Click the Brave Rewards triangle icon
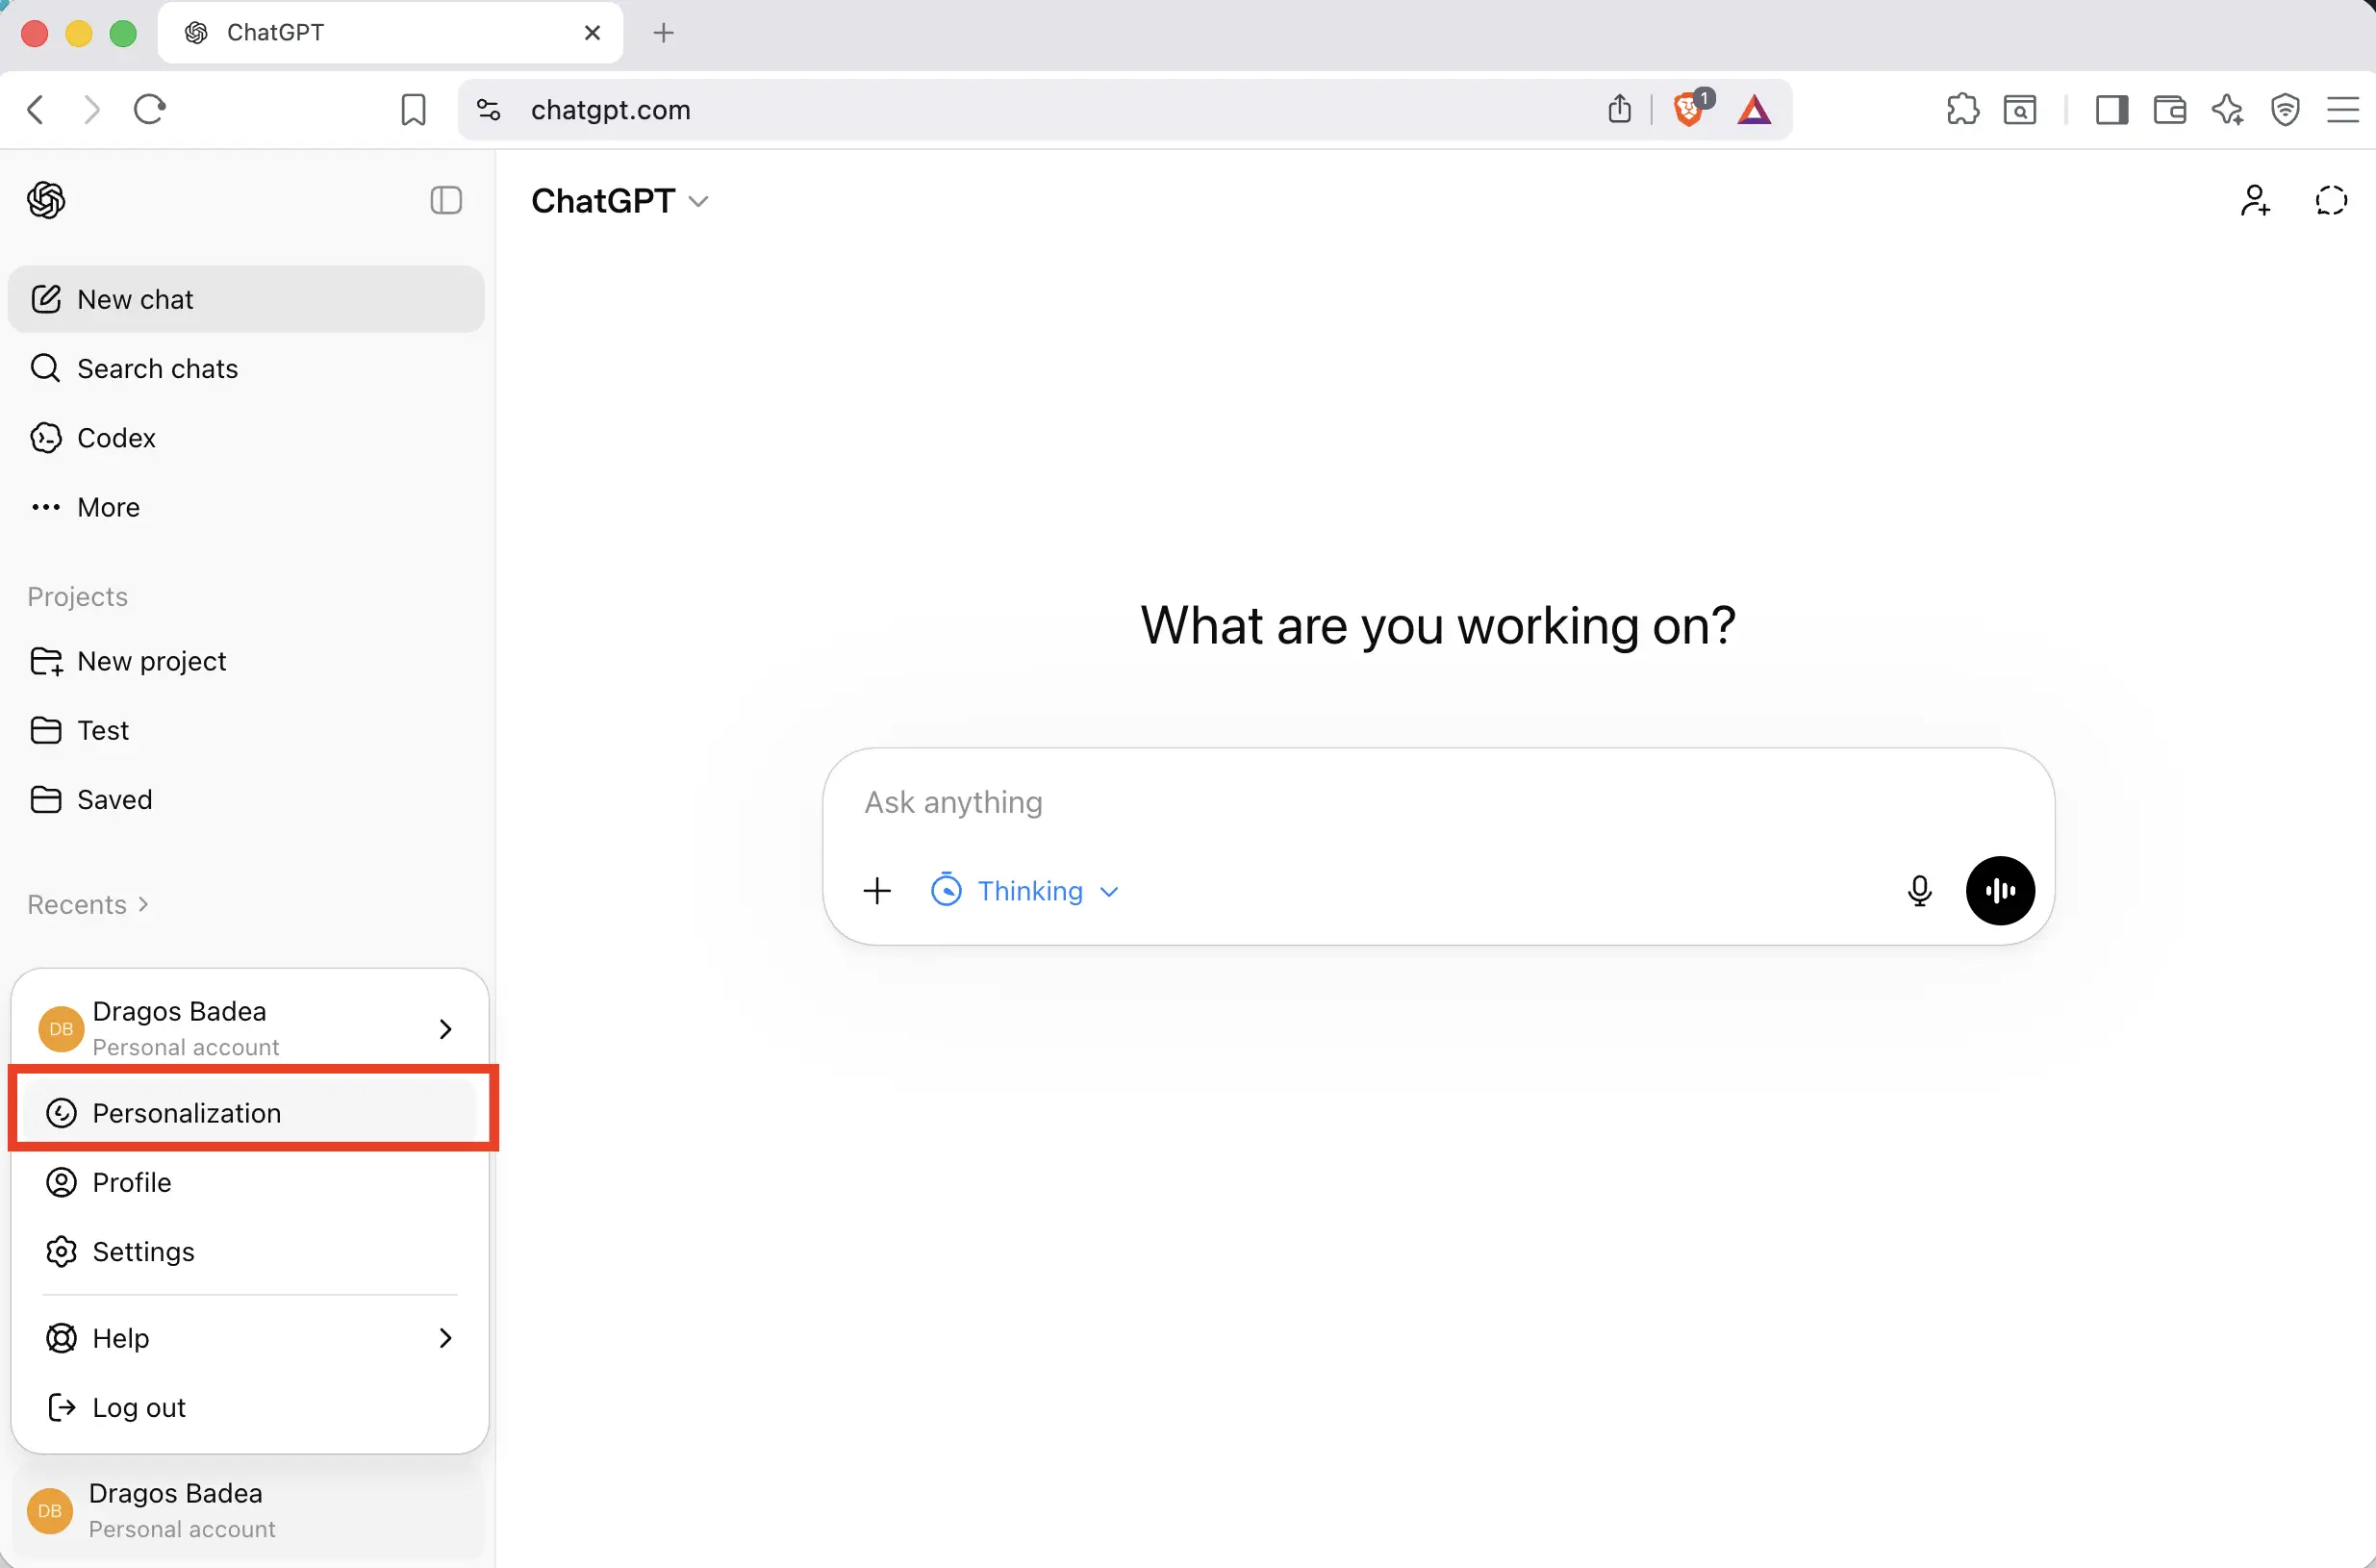Screen dimensions: 2376x1568 [x=1755, y=109]
